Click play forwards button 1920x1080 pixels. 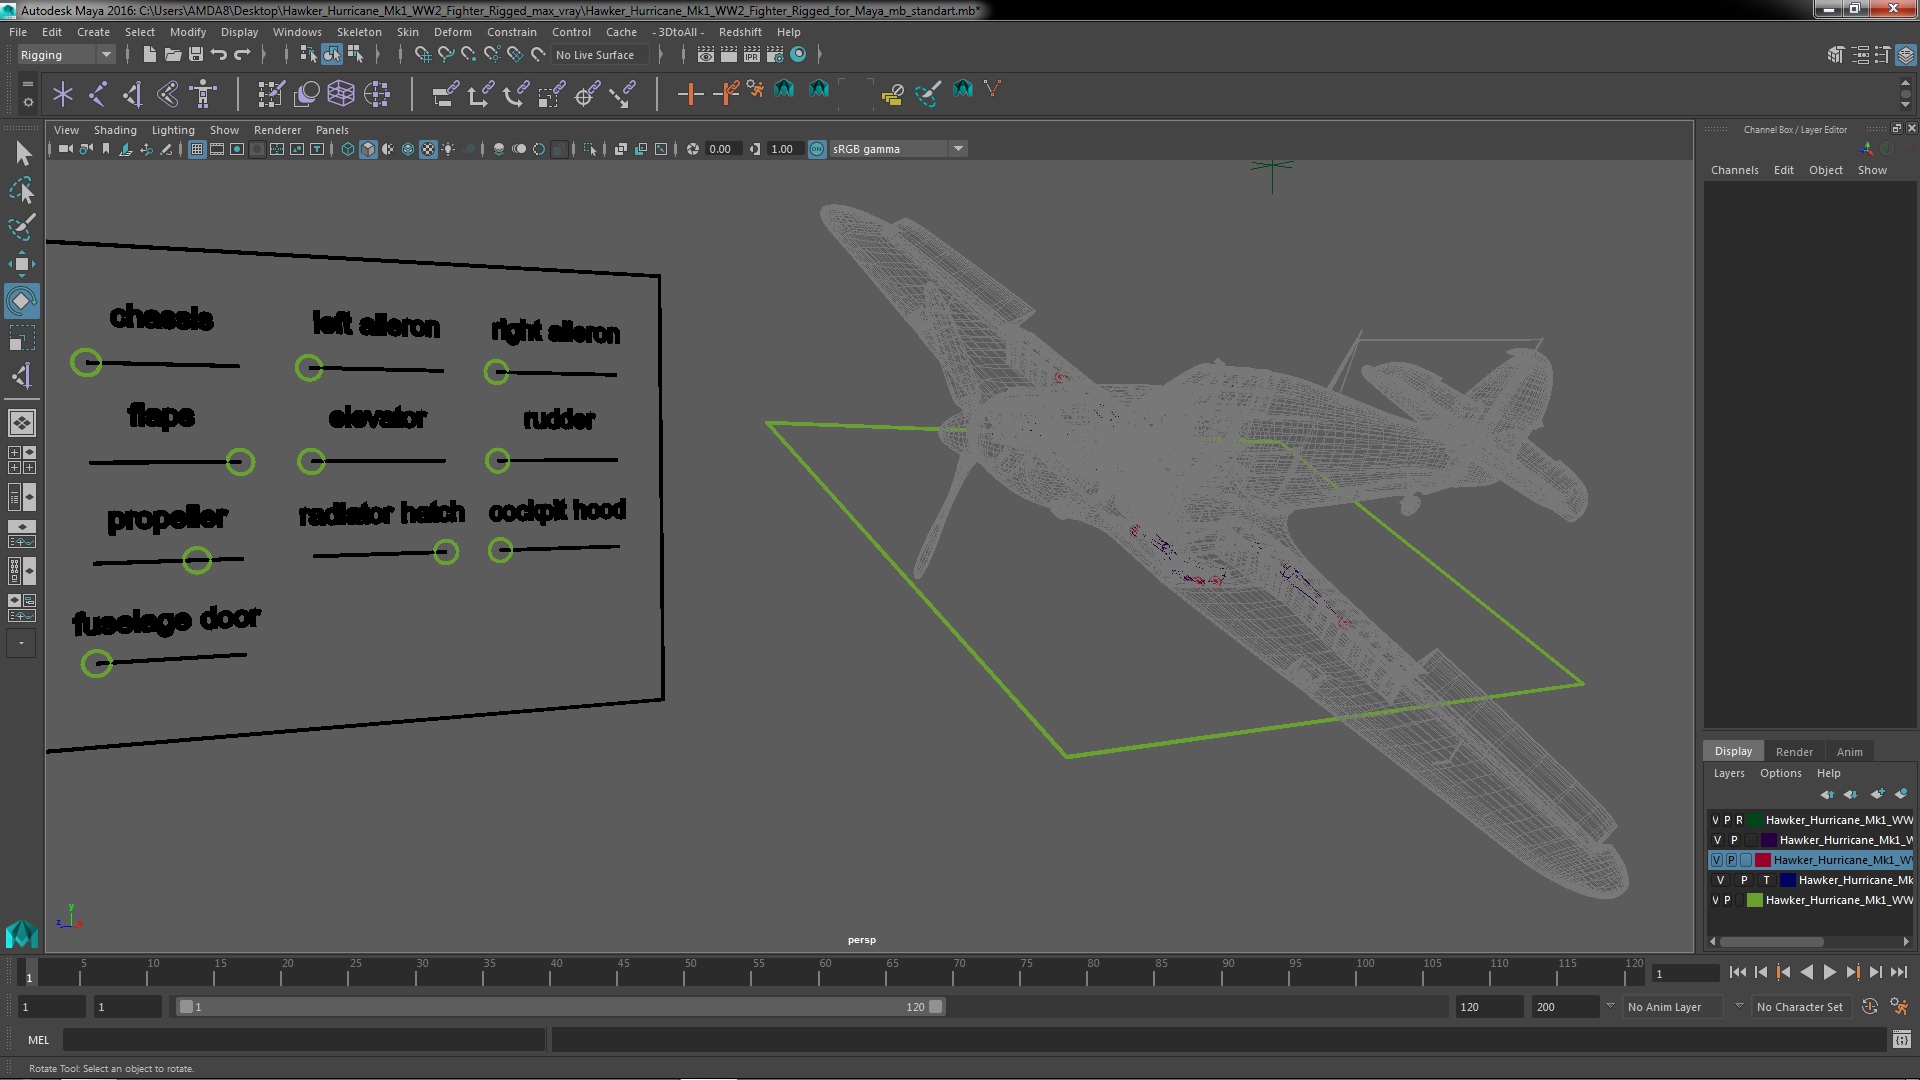click(1829, 972)
